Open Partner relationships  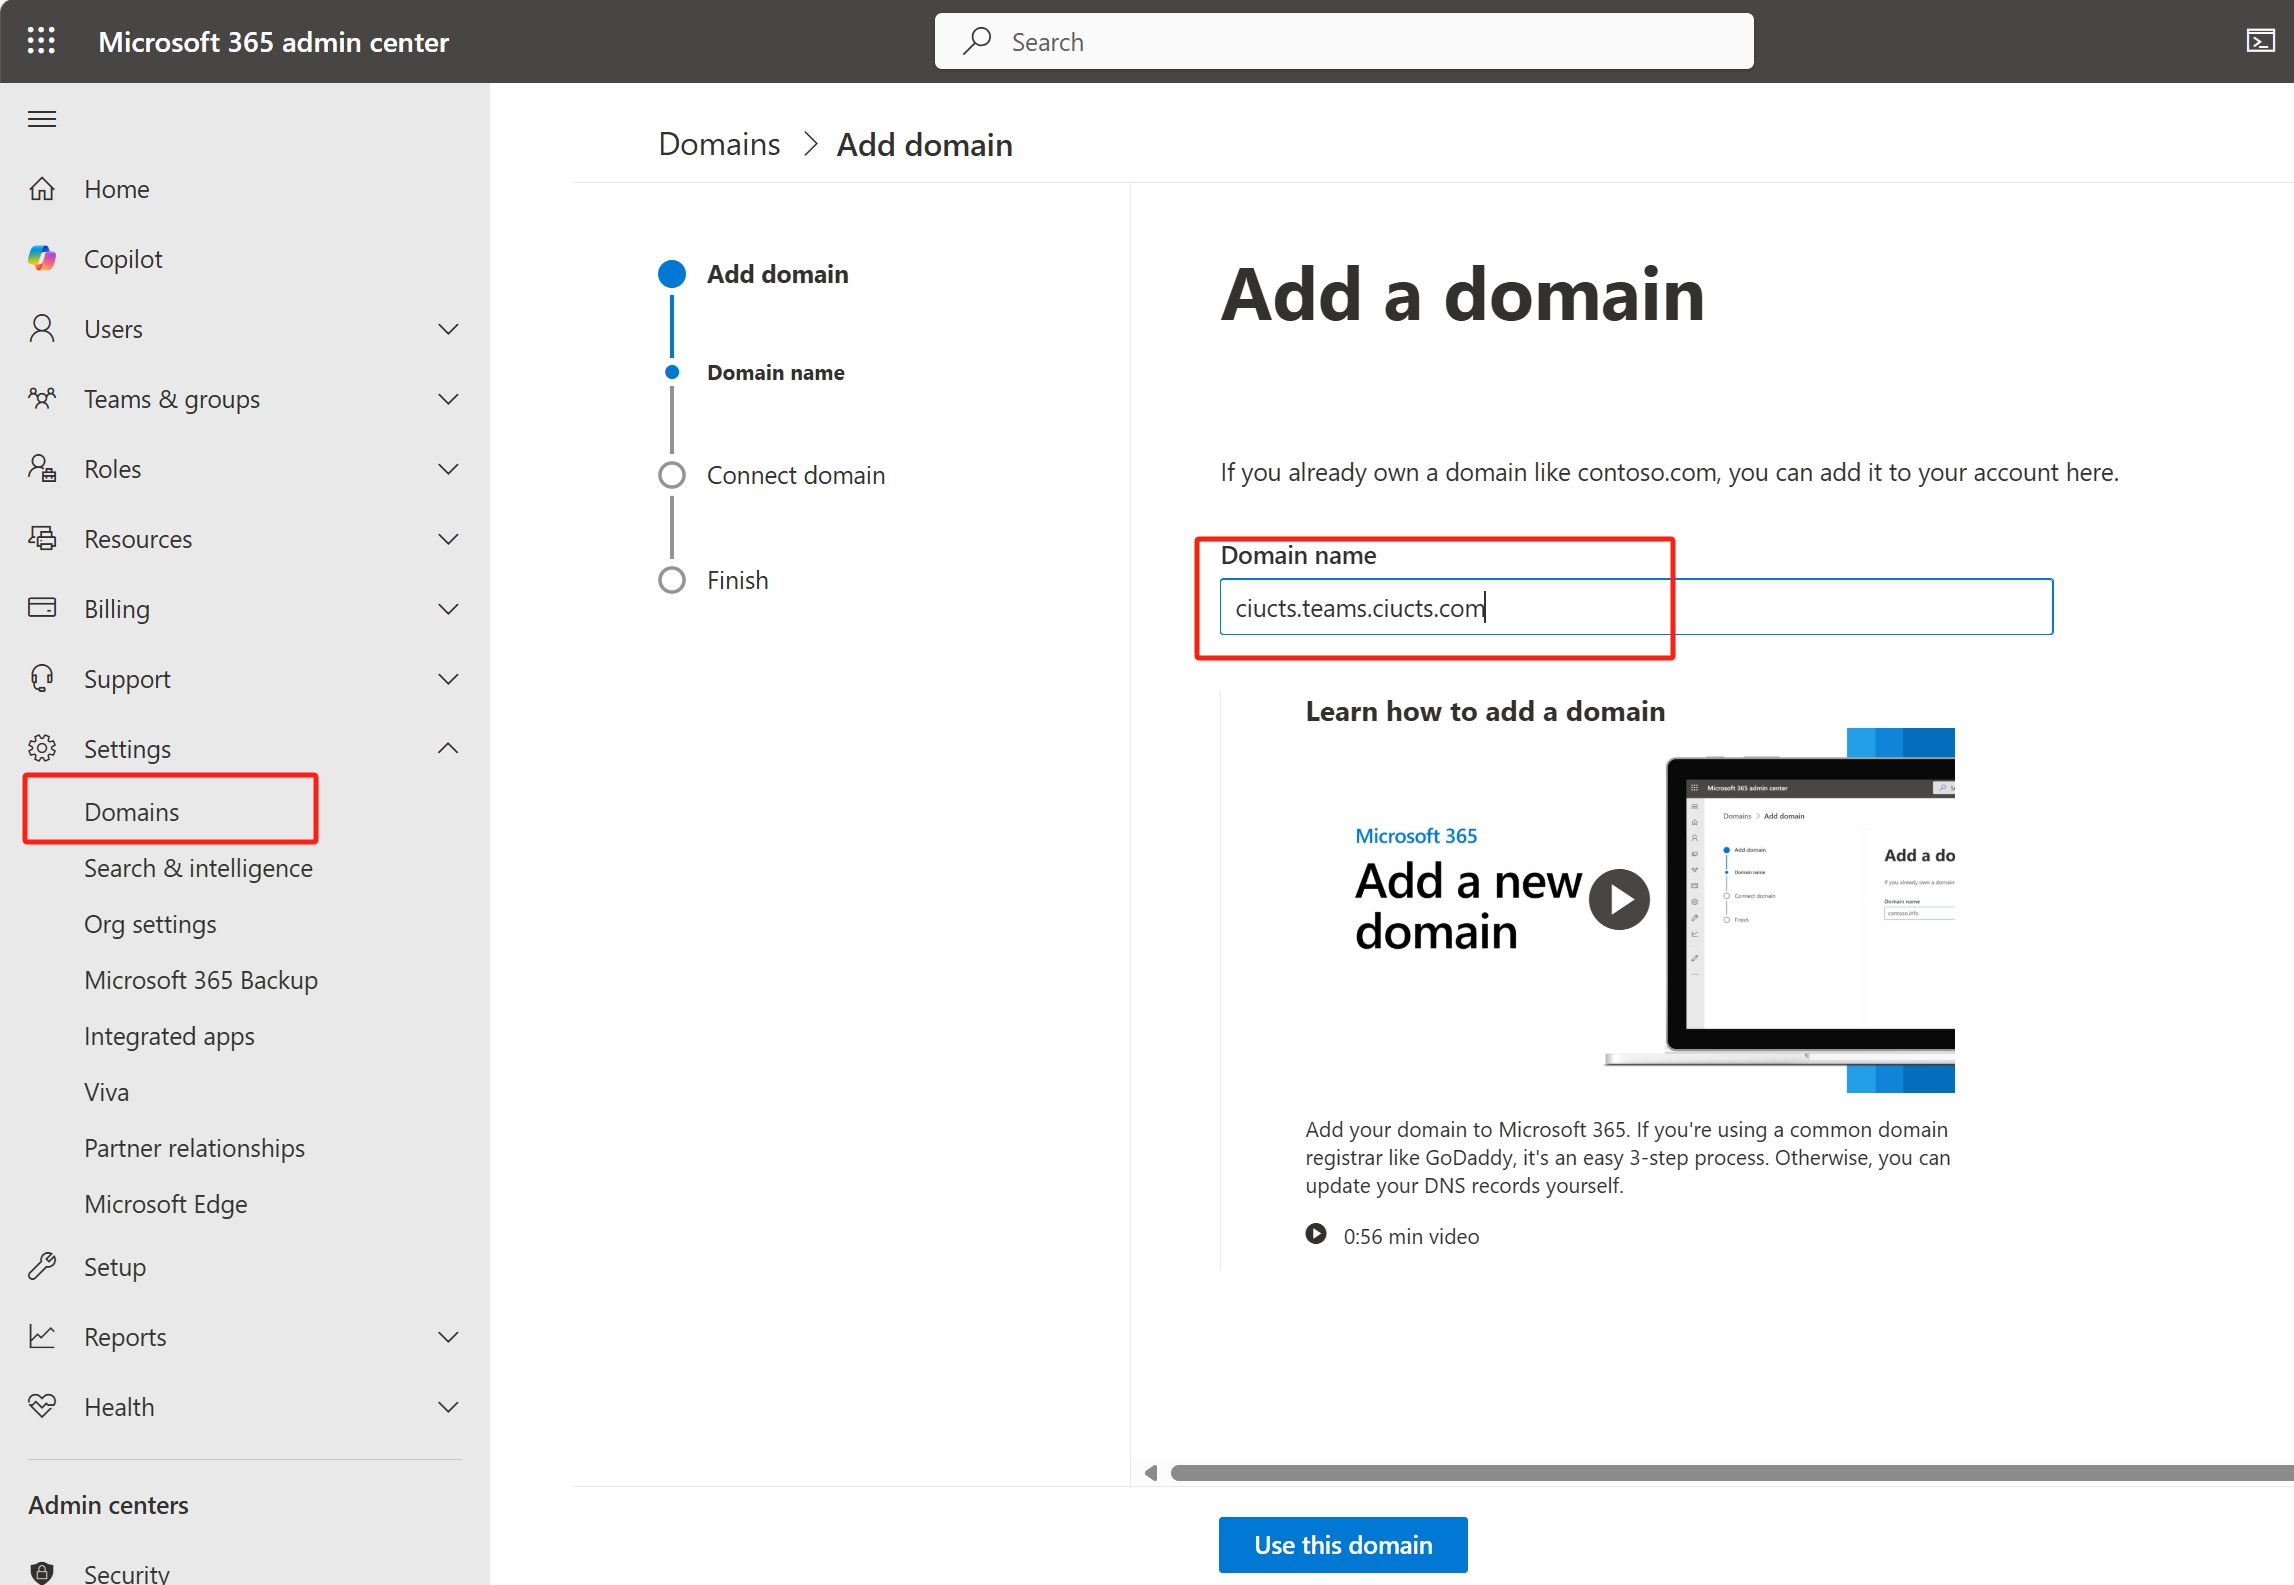194,1148
